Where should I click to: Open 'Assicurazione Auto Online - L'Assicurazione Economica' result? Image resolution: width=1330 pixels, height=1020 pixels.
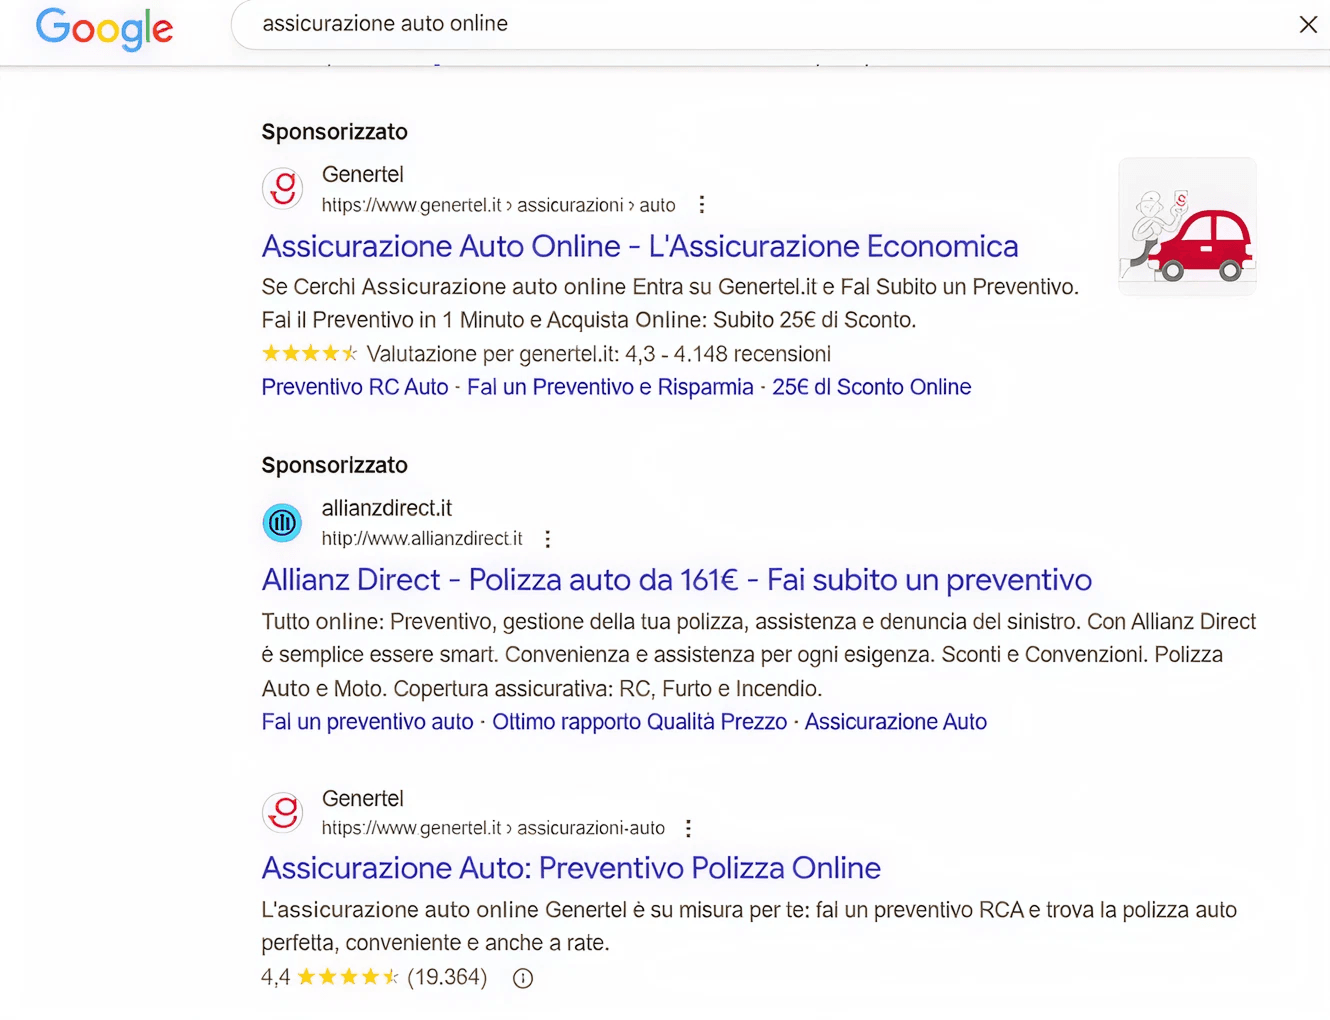[639, 246]
